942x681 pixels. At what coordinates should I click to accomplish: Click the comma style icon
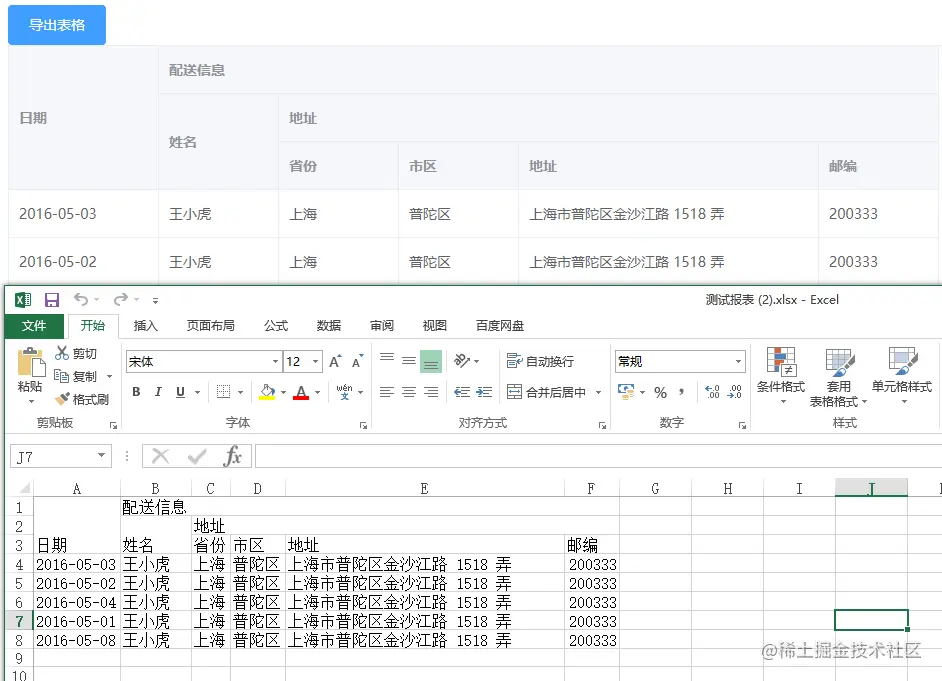[681, 392]
